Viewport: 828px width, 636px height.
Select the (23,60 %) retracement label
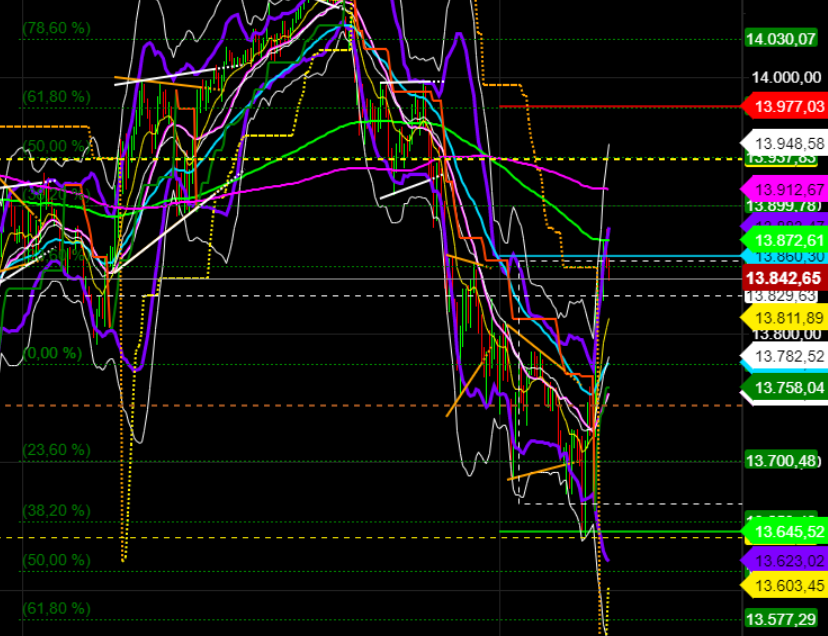pyautogui.click(x=56, y=450)
